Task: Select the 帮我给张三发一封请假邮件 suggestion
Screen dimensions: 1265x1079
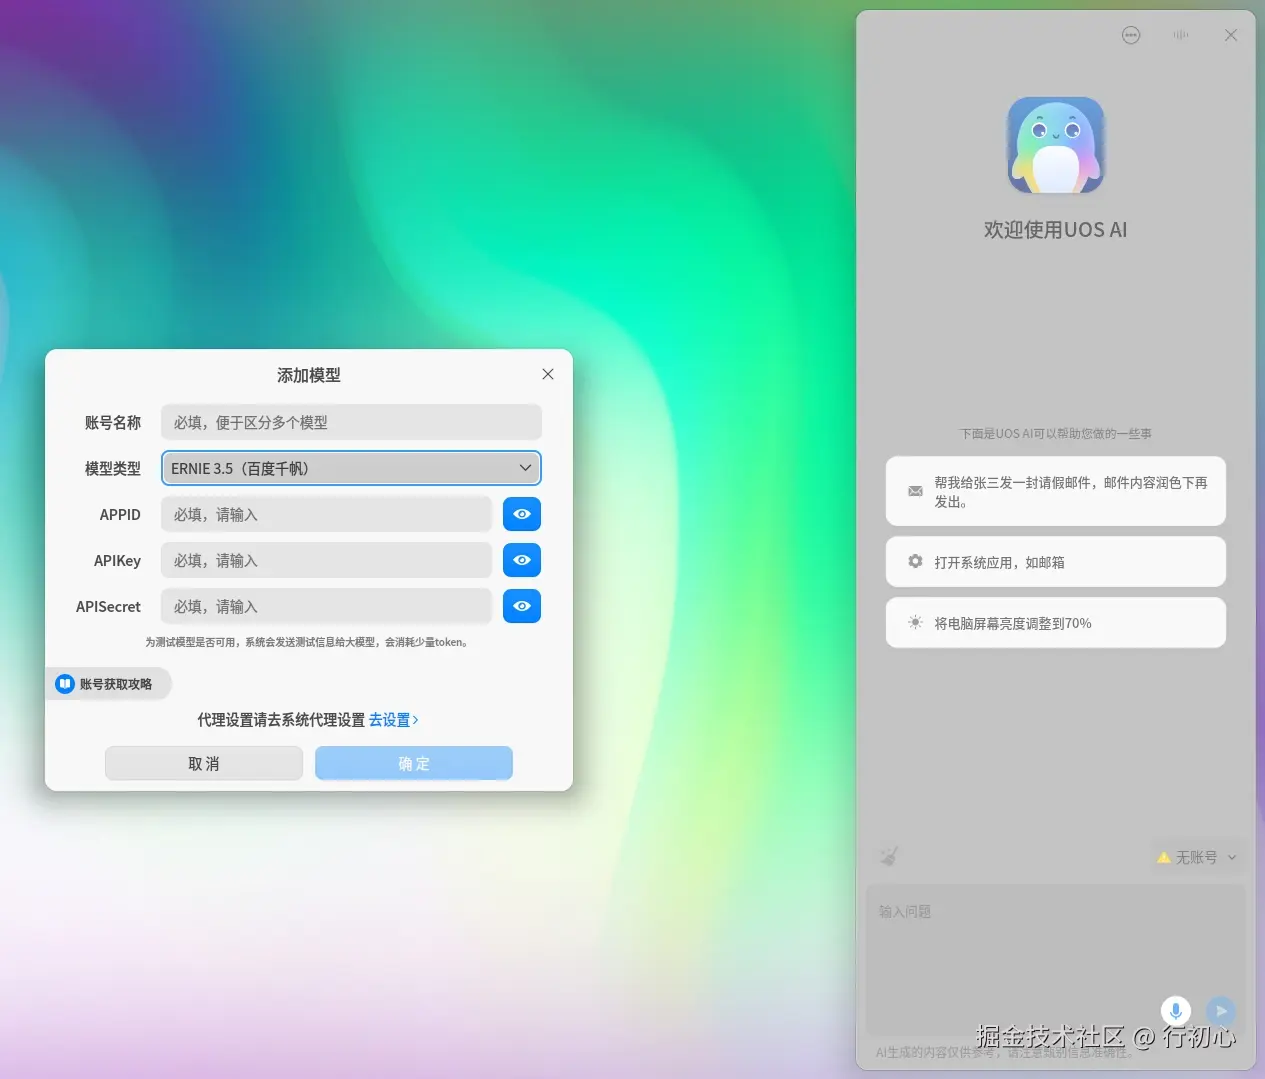Action: (1056, 491)
